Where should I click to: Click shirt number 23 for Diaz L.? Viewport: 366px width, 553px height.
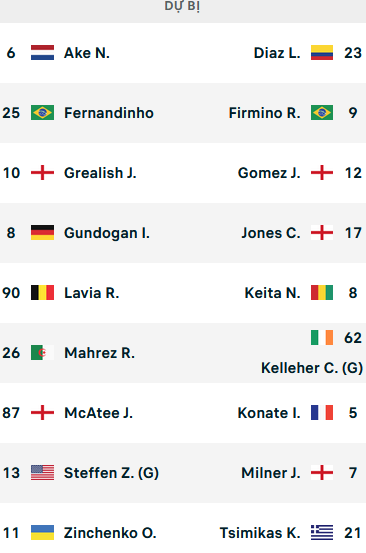tap(353, 53)
